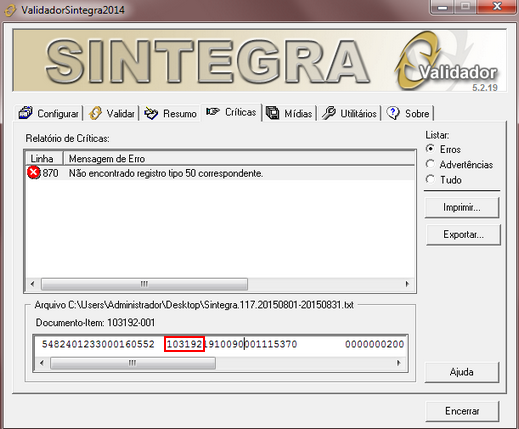
Task: Click the Utilitários wrench icon
Action: pyautogui.click(x=329, y=113)
